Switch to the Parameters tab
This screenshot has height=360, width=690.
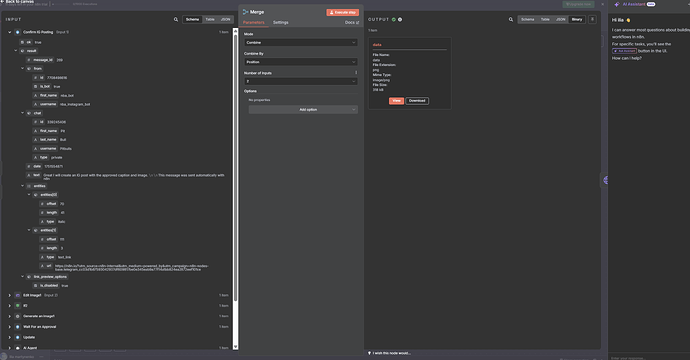coord(253,22)
